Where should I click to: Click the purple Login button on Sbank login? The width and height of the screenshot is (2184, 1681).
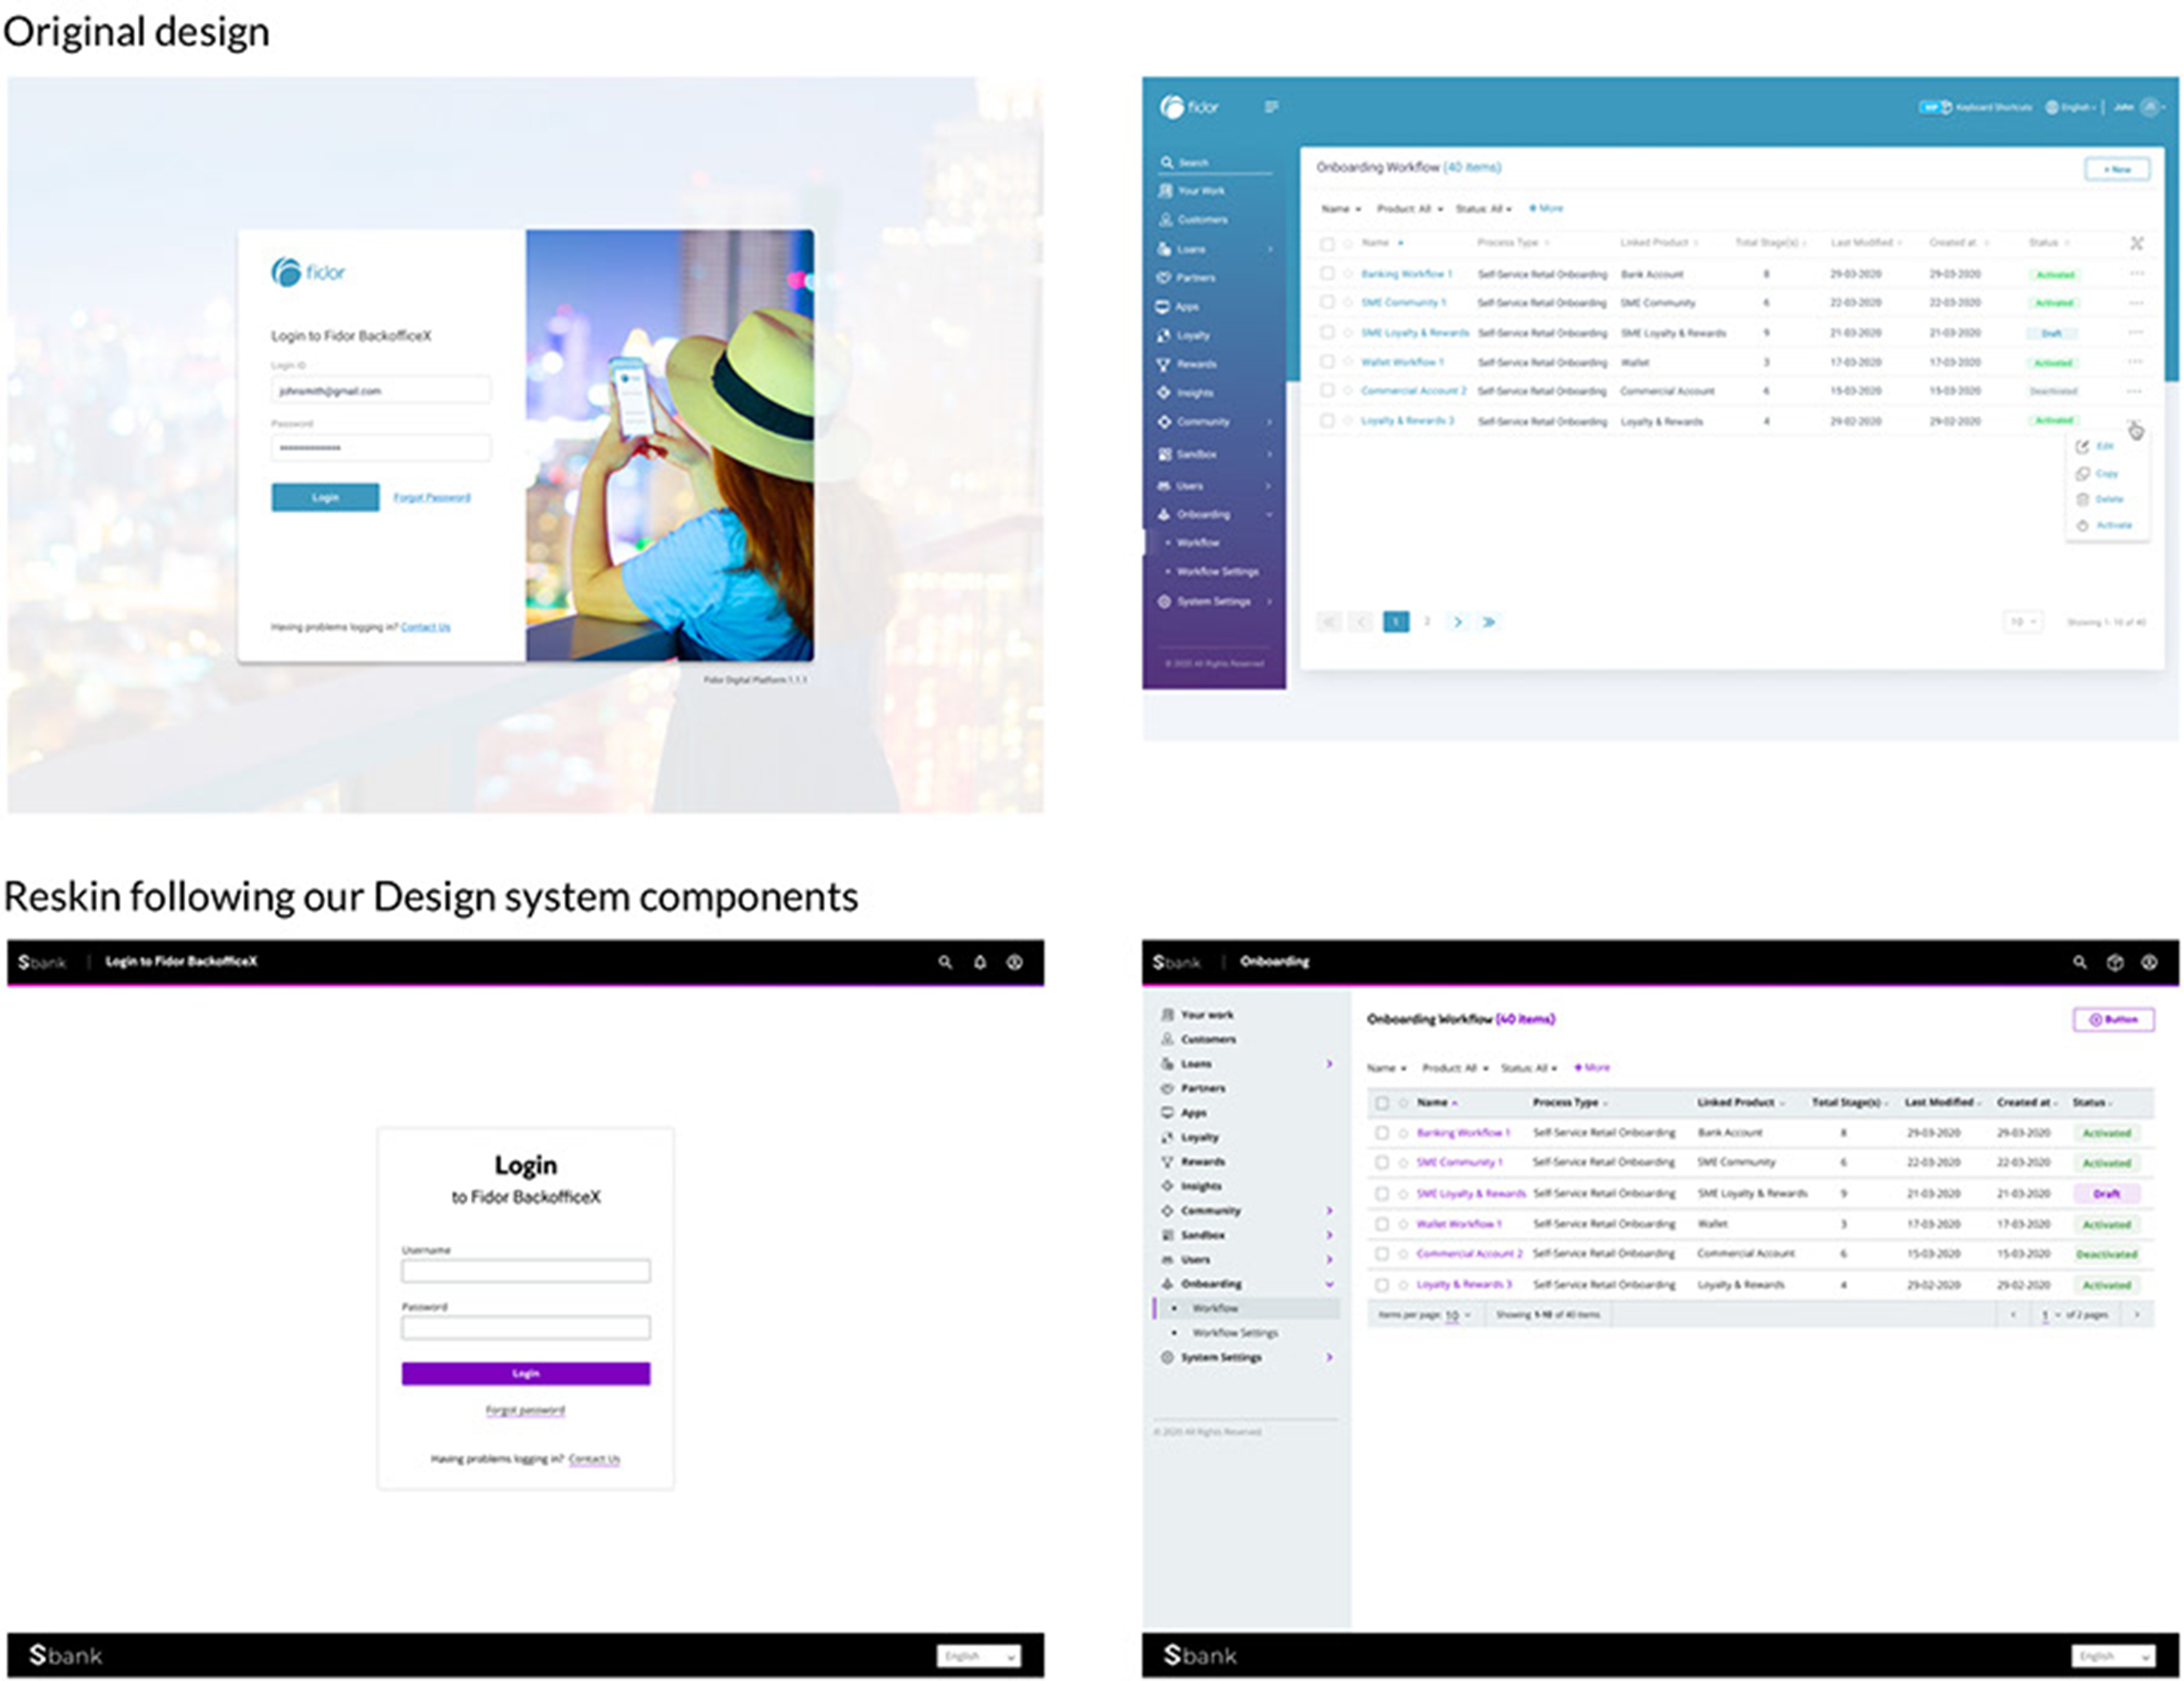pyautogui.click(x=526, y=1374)
